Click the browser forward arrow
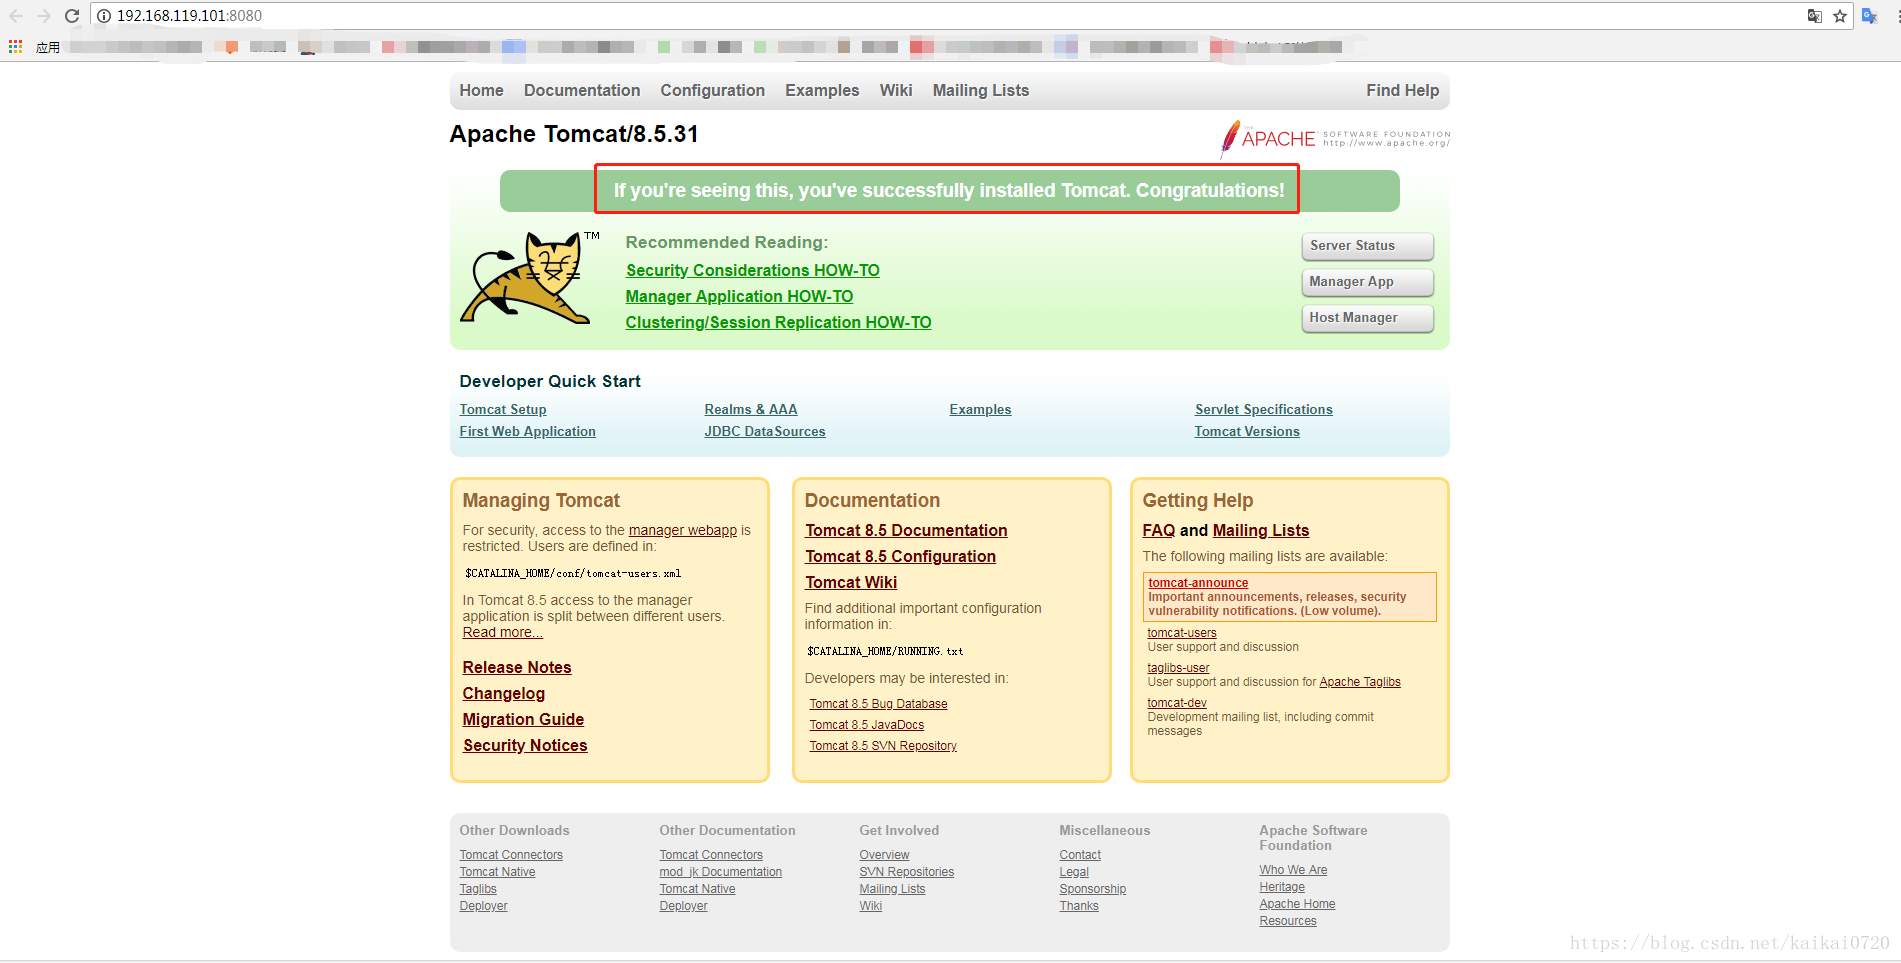The image size is (1901, 963). 44,16
